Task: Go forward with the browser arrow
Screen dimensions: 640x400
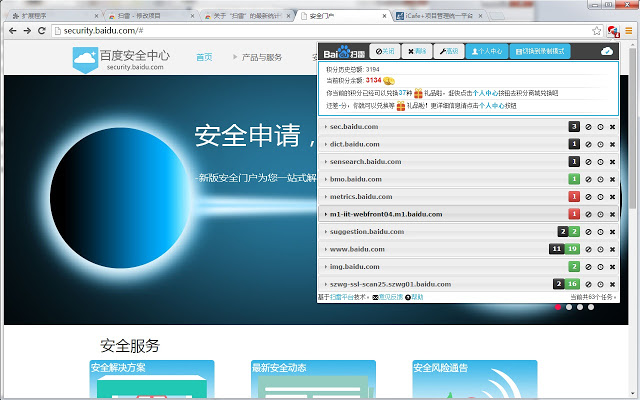Action: coord(27,31)
